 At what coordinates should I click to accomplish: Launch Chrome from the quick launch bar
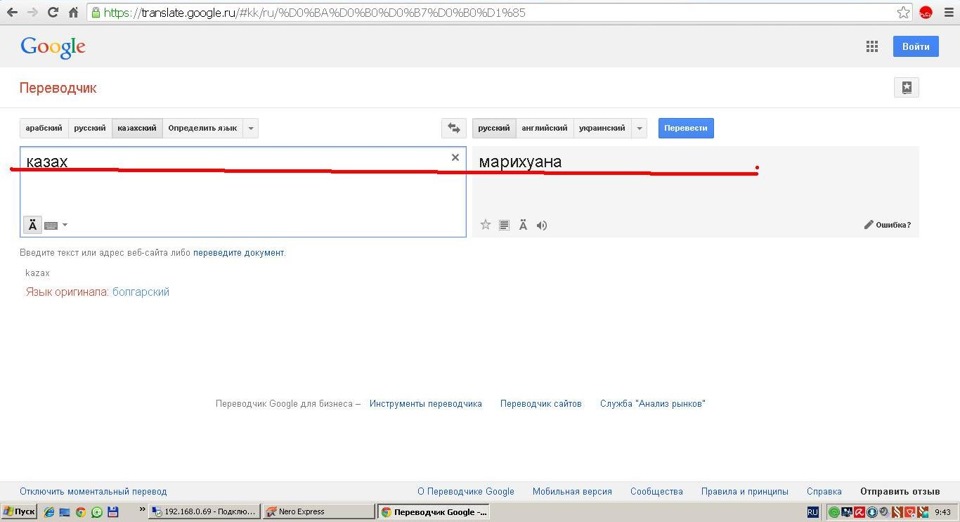(x=81, y=512)
